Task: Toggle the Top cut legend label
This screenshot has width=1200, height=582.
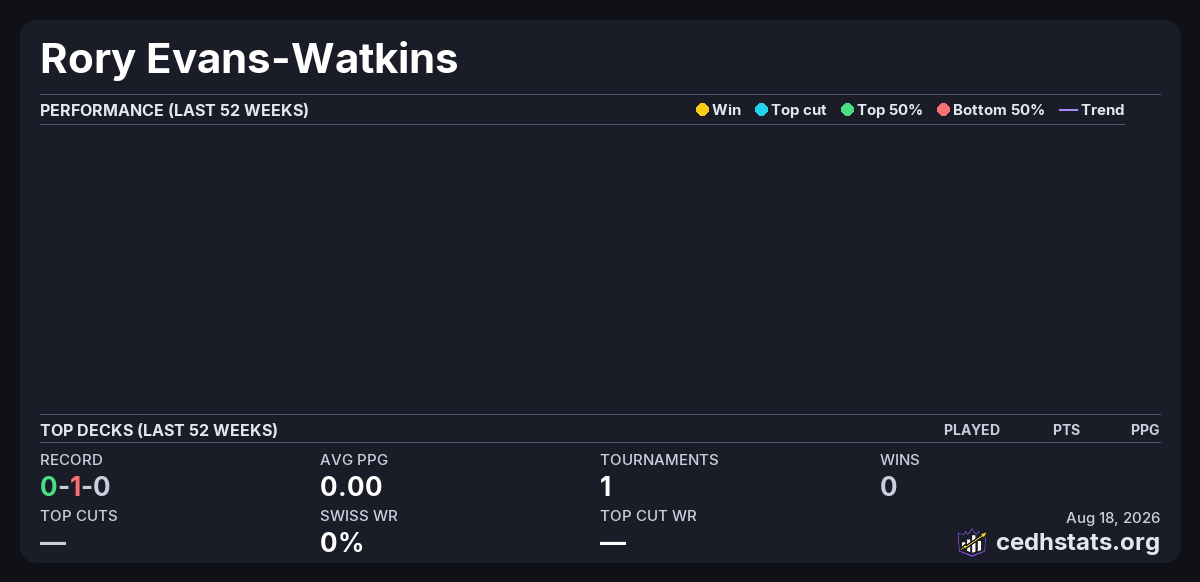Action: coord(799,110)
